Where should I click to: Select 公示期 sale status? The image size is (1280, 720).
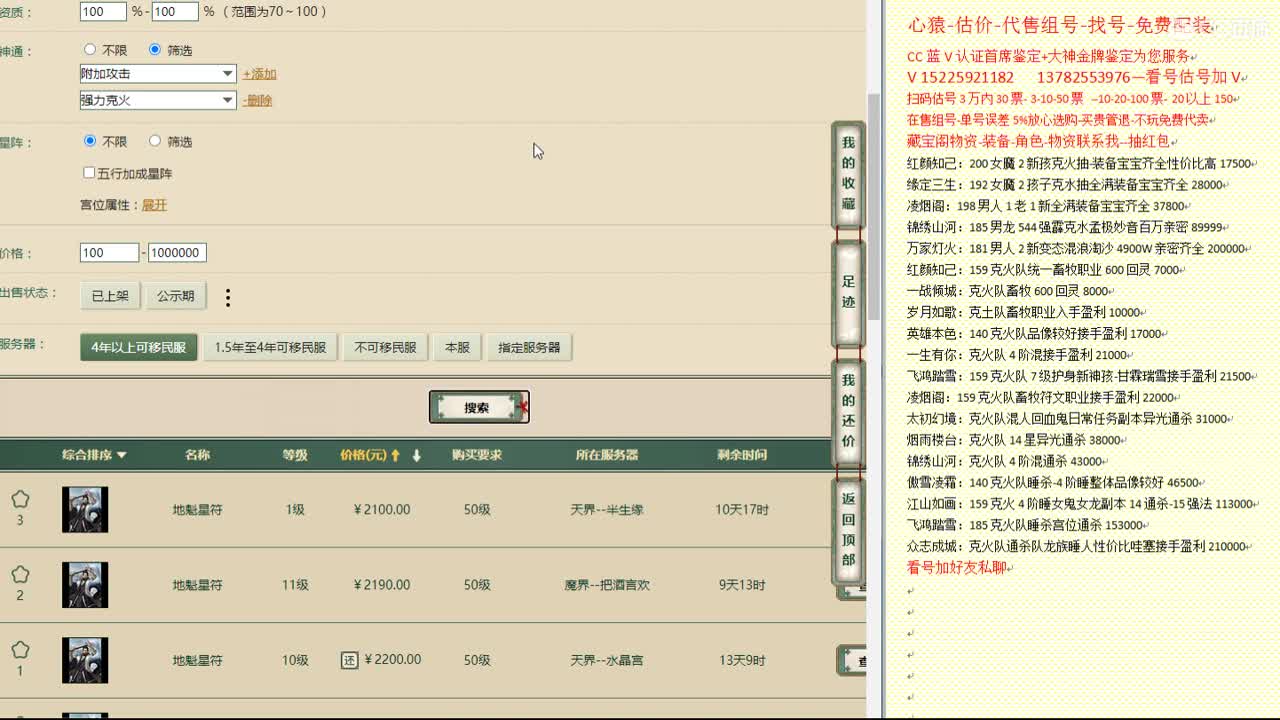click(175, 296)
